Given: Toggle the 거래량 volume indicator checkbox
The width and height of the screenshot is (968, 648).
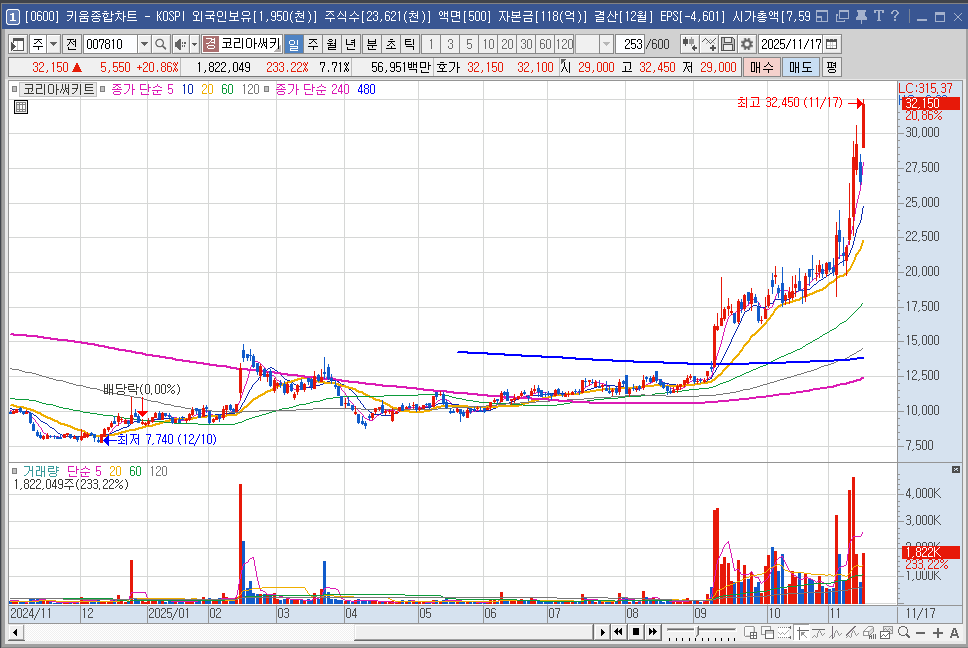Looking at the screenshot, I should point(15,471).
